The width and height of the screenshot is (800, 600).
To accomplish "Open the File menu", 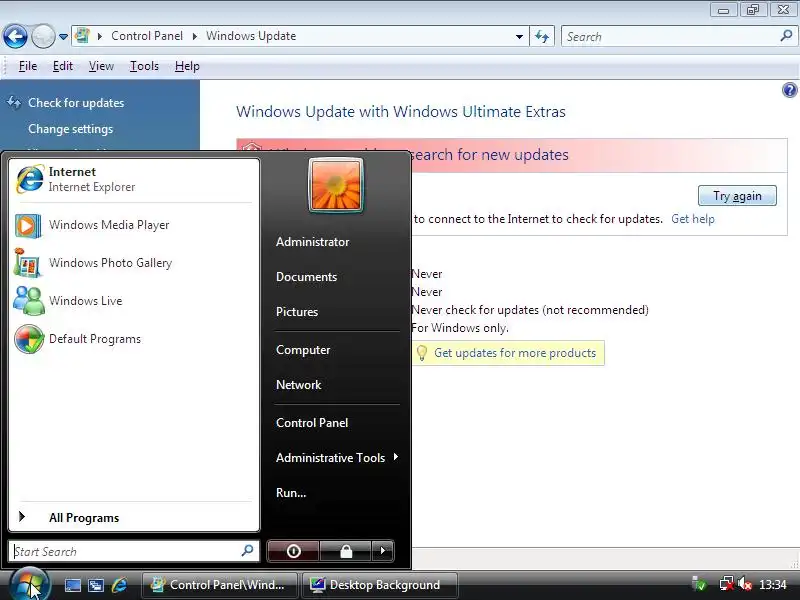I will (28, 66).
